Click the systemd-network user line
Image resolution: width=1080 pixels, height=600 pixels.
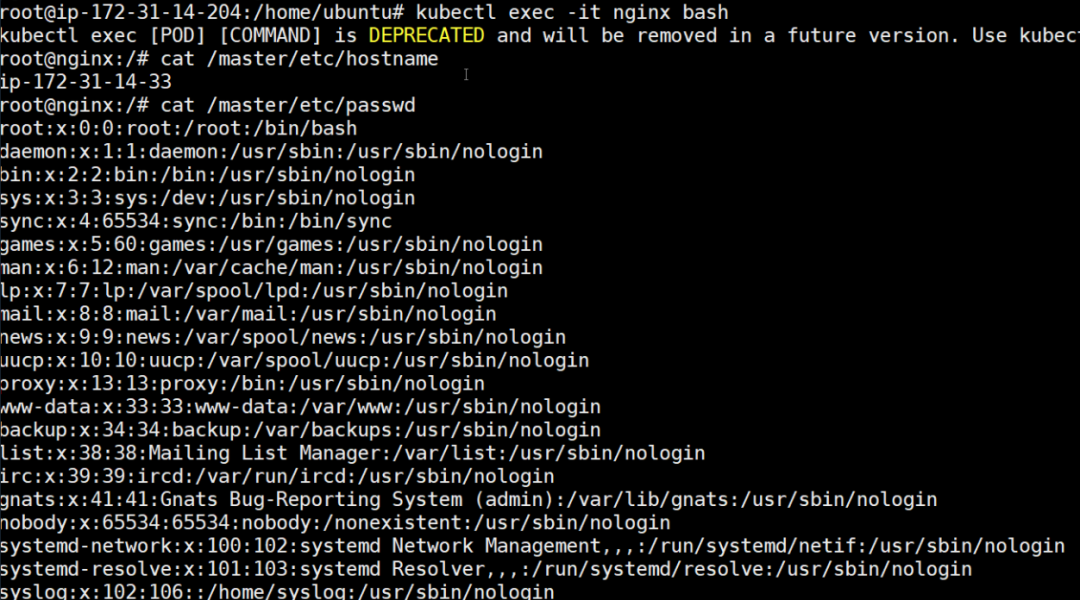tap(532, 546)
